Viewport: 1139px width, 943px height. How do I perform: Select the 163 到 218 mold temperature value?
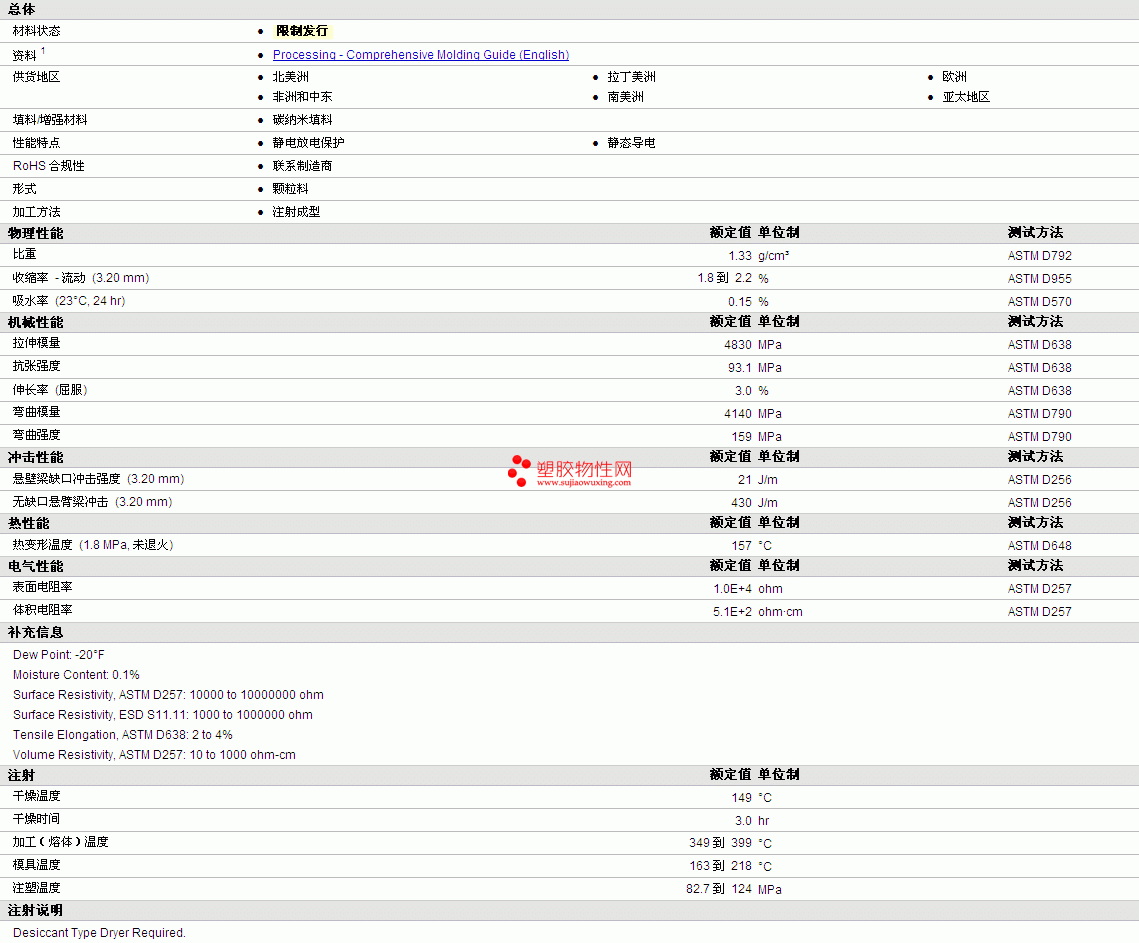pos(720,866)
